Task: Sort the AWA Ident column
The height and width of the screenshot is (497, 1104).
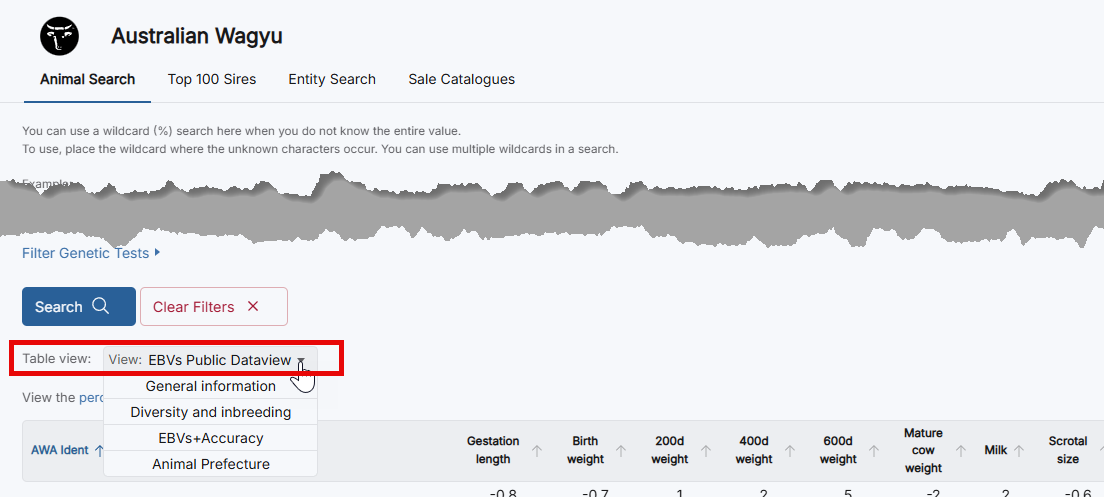Action: coord(98,451)
